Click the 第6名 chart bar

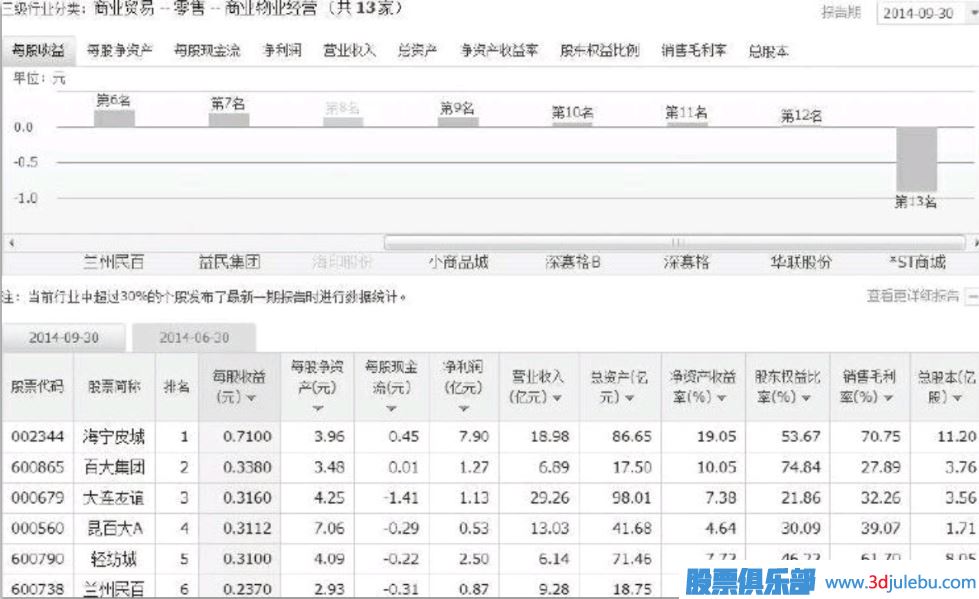[114, 118]
